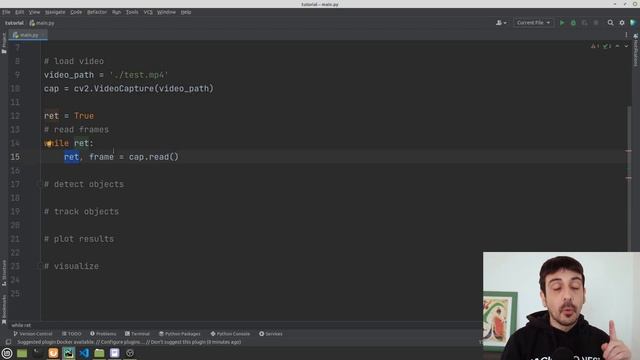The image size is (640, 360).
Task: Open the green desktop folder in taskbar
Action: click(22, 353)
